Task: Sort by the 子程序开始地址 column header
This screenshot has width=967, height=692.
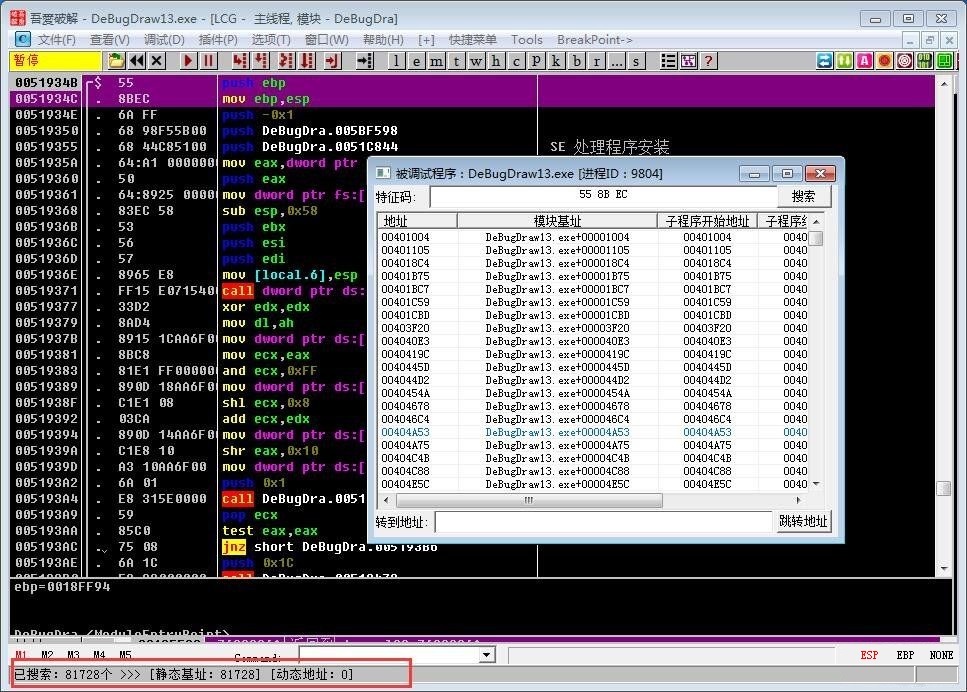Action: 707,221
